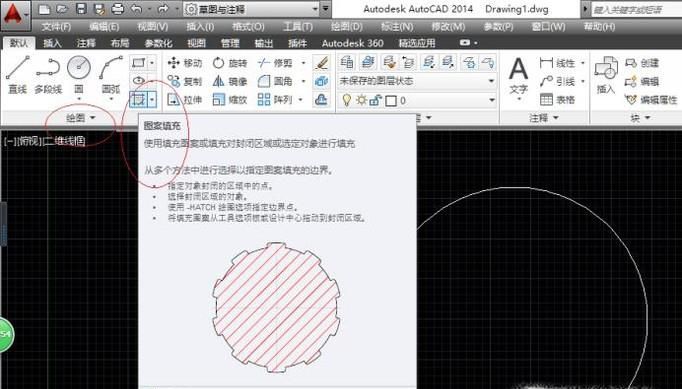The height and width of the screenshot is (389, 682).
Task: Click the 编辑属性 (Edit Attributes) button
Action: (x=651, y=100)
